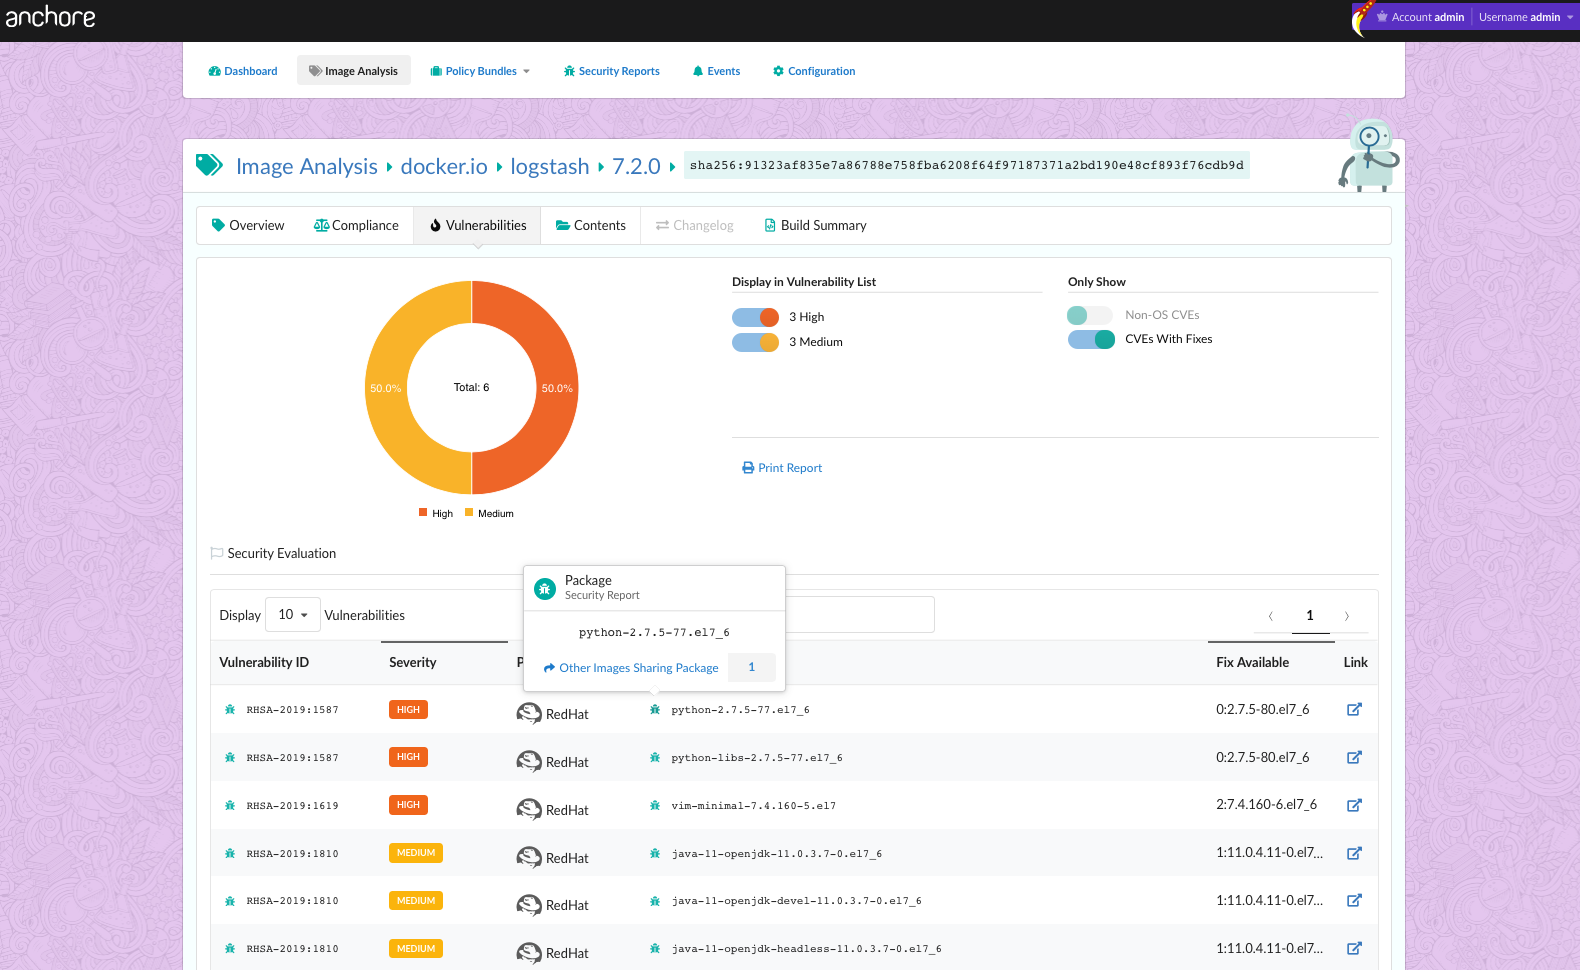Viewport: 1580px width, 970px height.
Task: Open Security Reports
Action: point(611,71)
